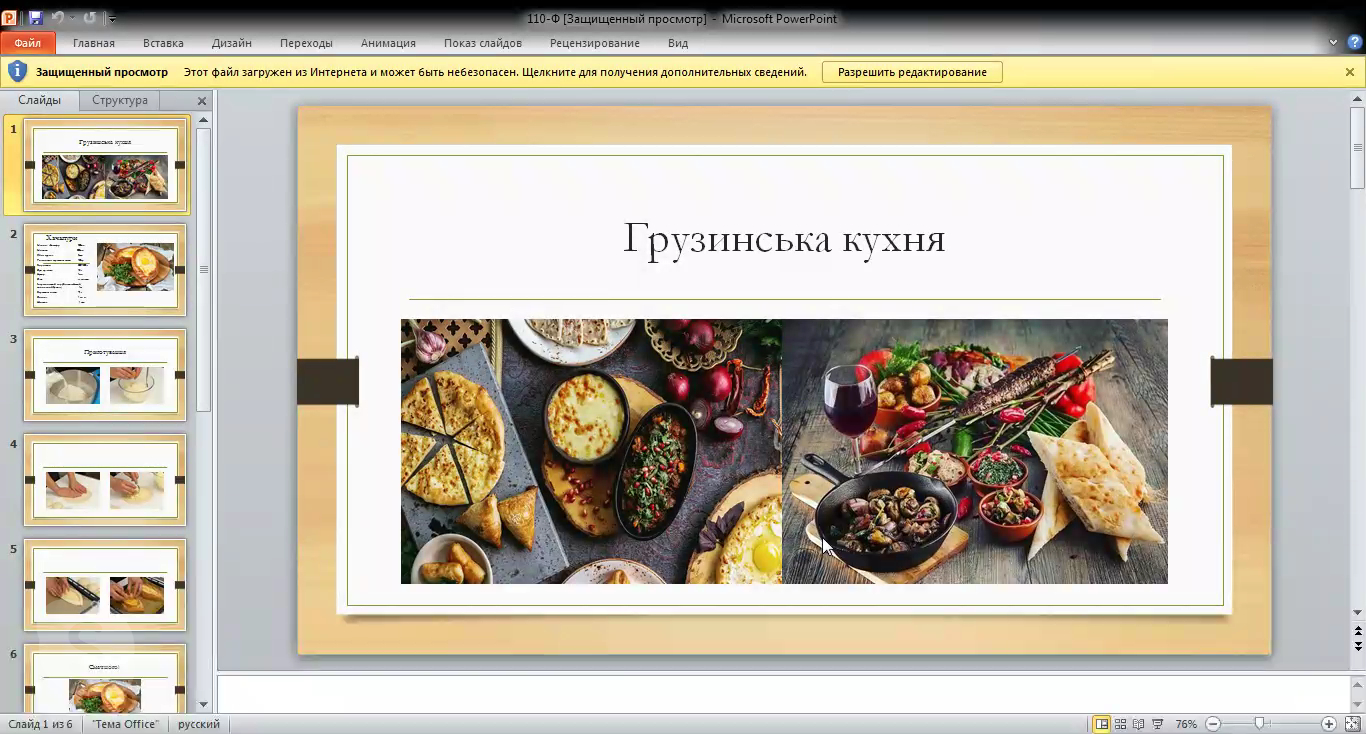Click the Save icon in quick access toolbar
The height and width of the screenshot is (734, 1366).
click(x=36, y=18)
